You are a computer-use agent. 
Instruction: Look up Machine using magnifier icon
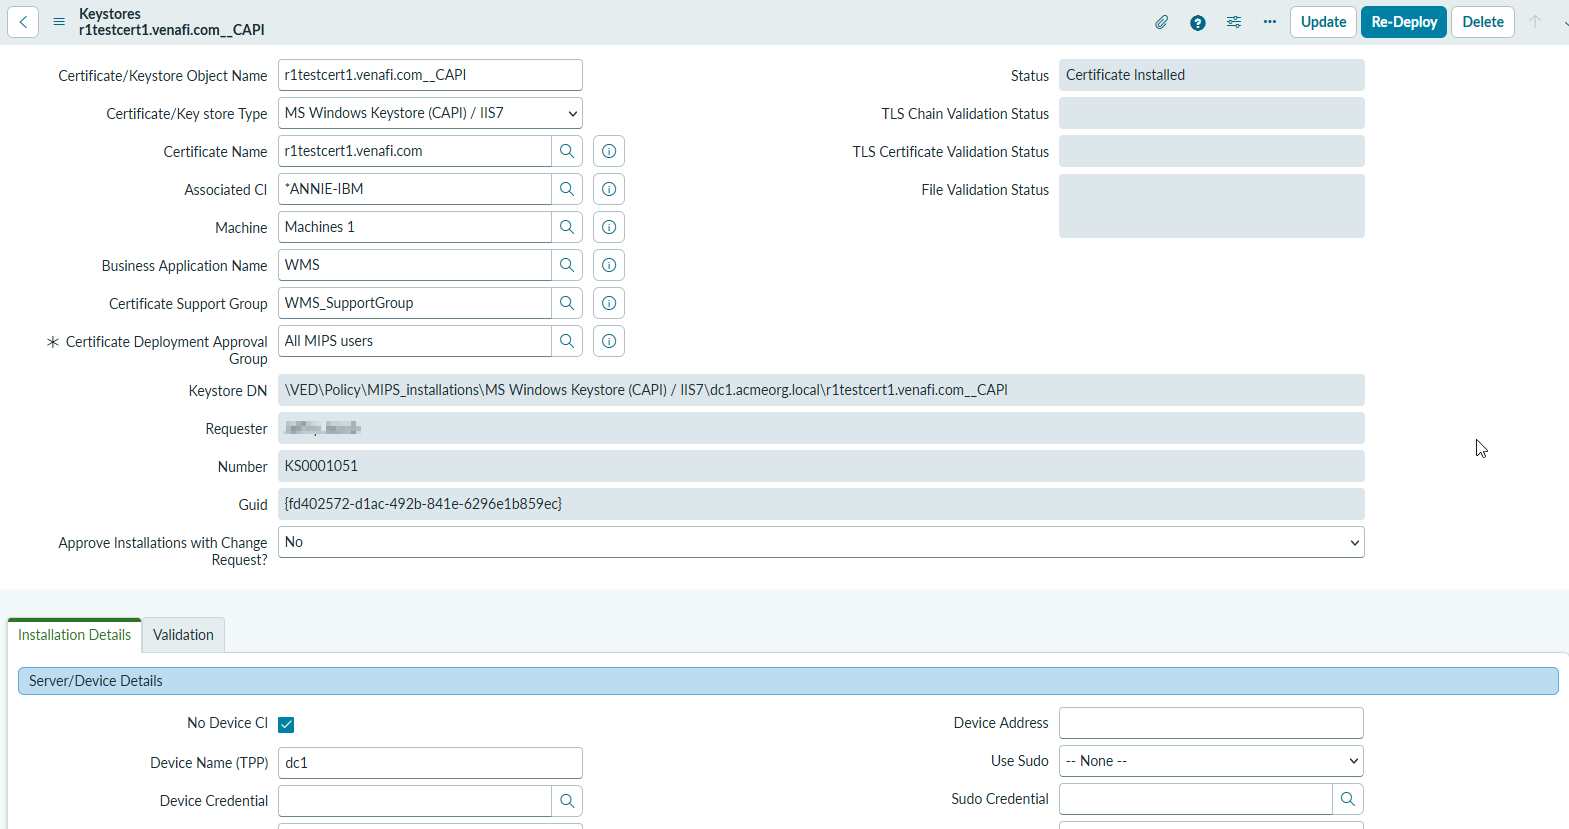[567, 227]
